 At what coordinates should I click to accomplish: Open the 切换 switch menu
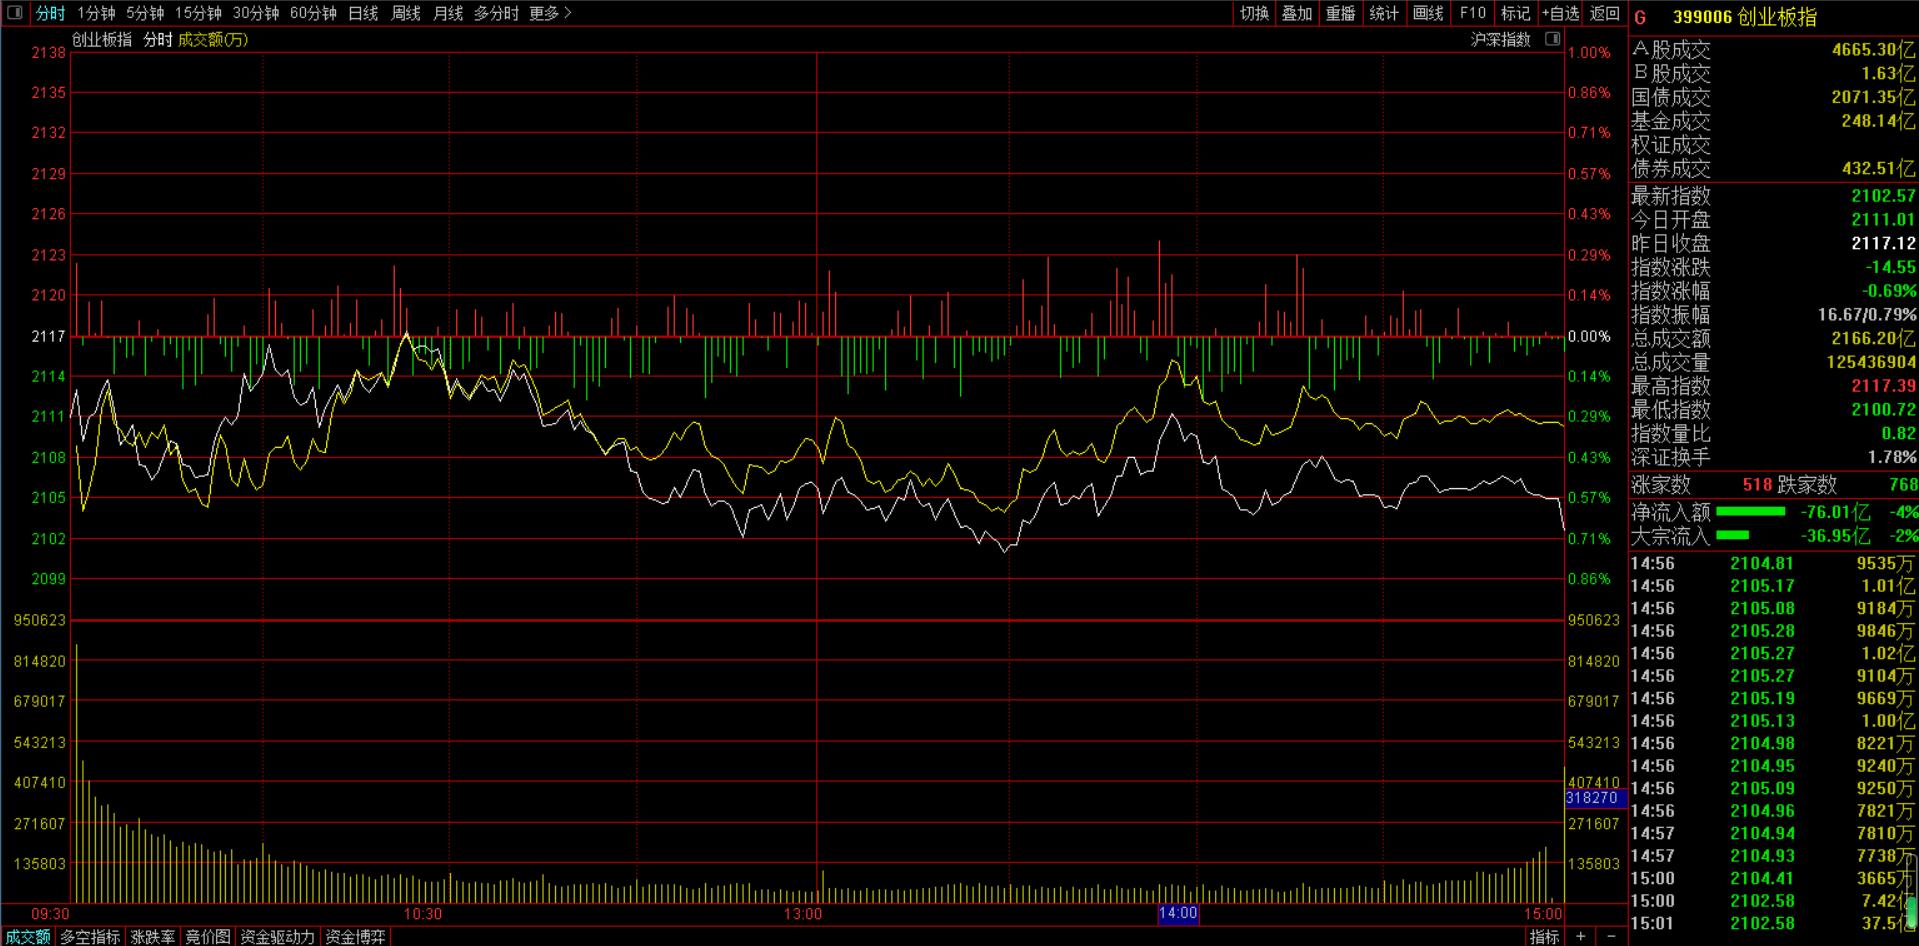pyautogui.click(x=1254, y=13)
